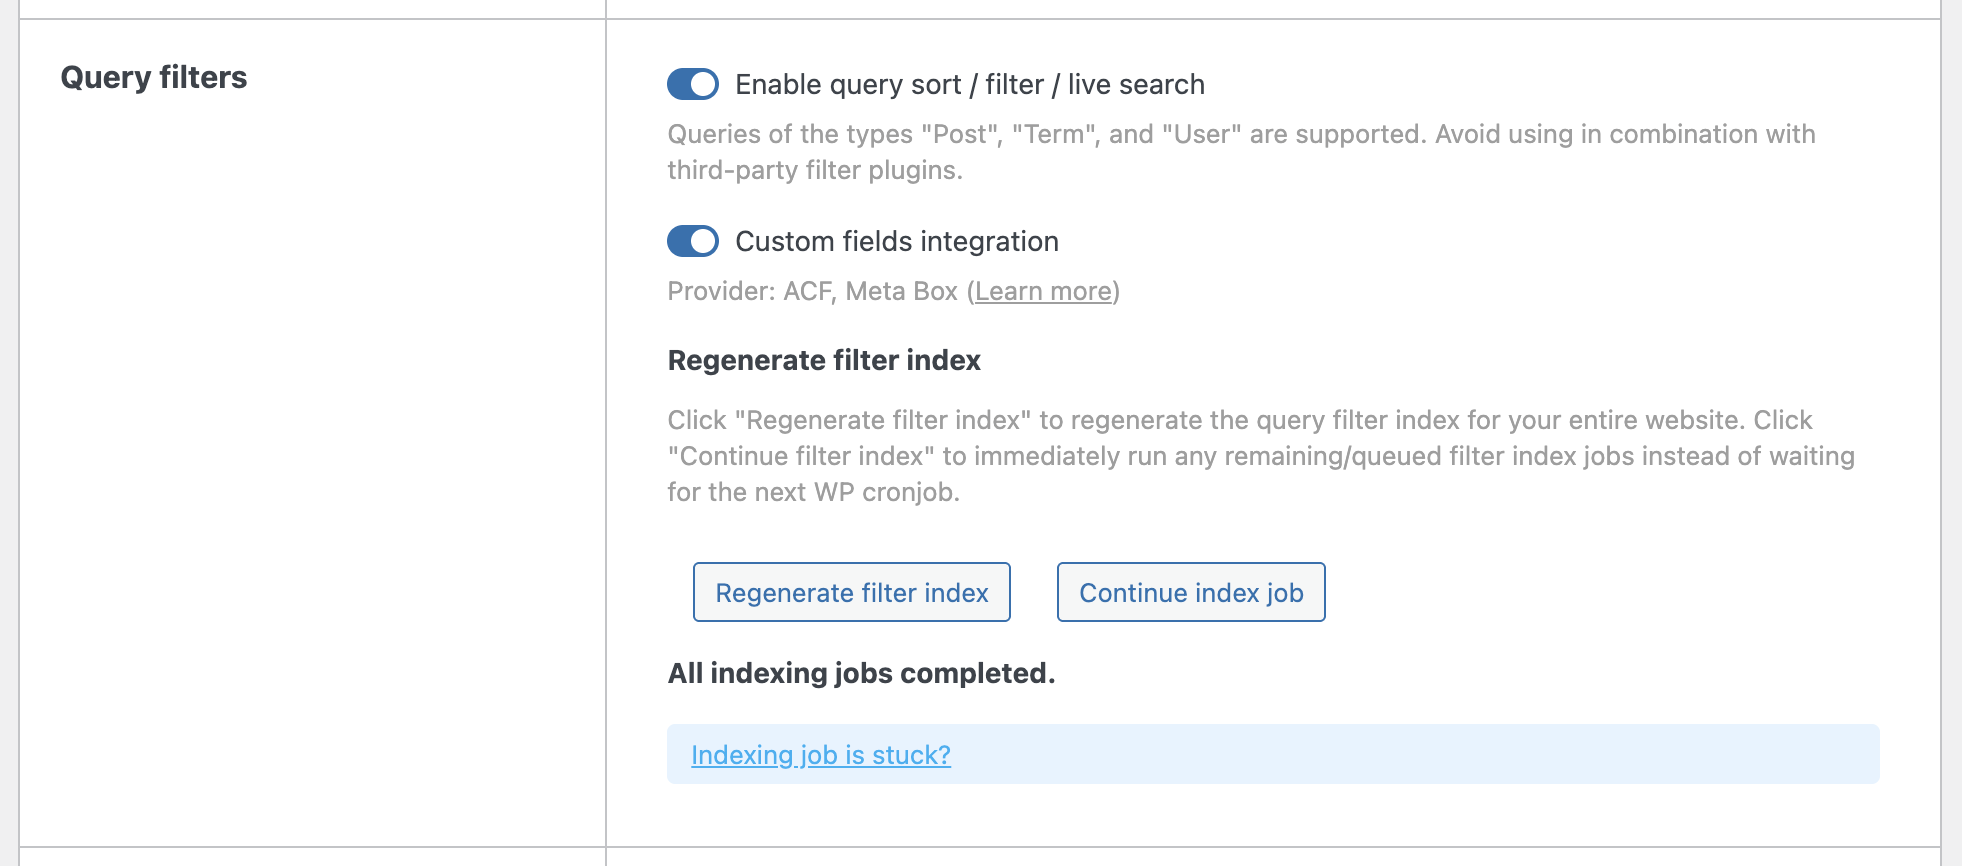Click the 'All indexing jobs completed.' status
The width and height of the screenshot is (1962, 866).
click(x=861, y=673)
